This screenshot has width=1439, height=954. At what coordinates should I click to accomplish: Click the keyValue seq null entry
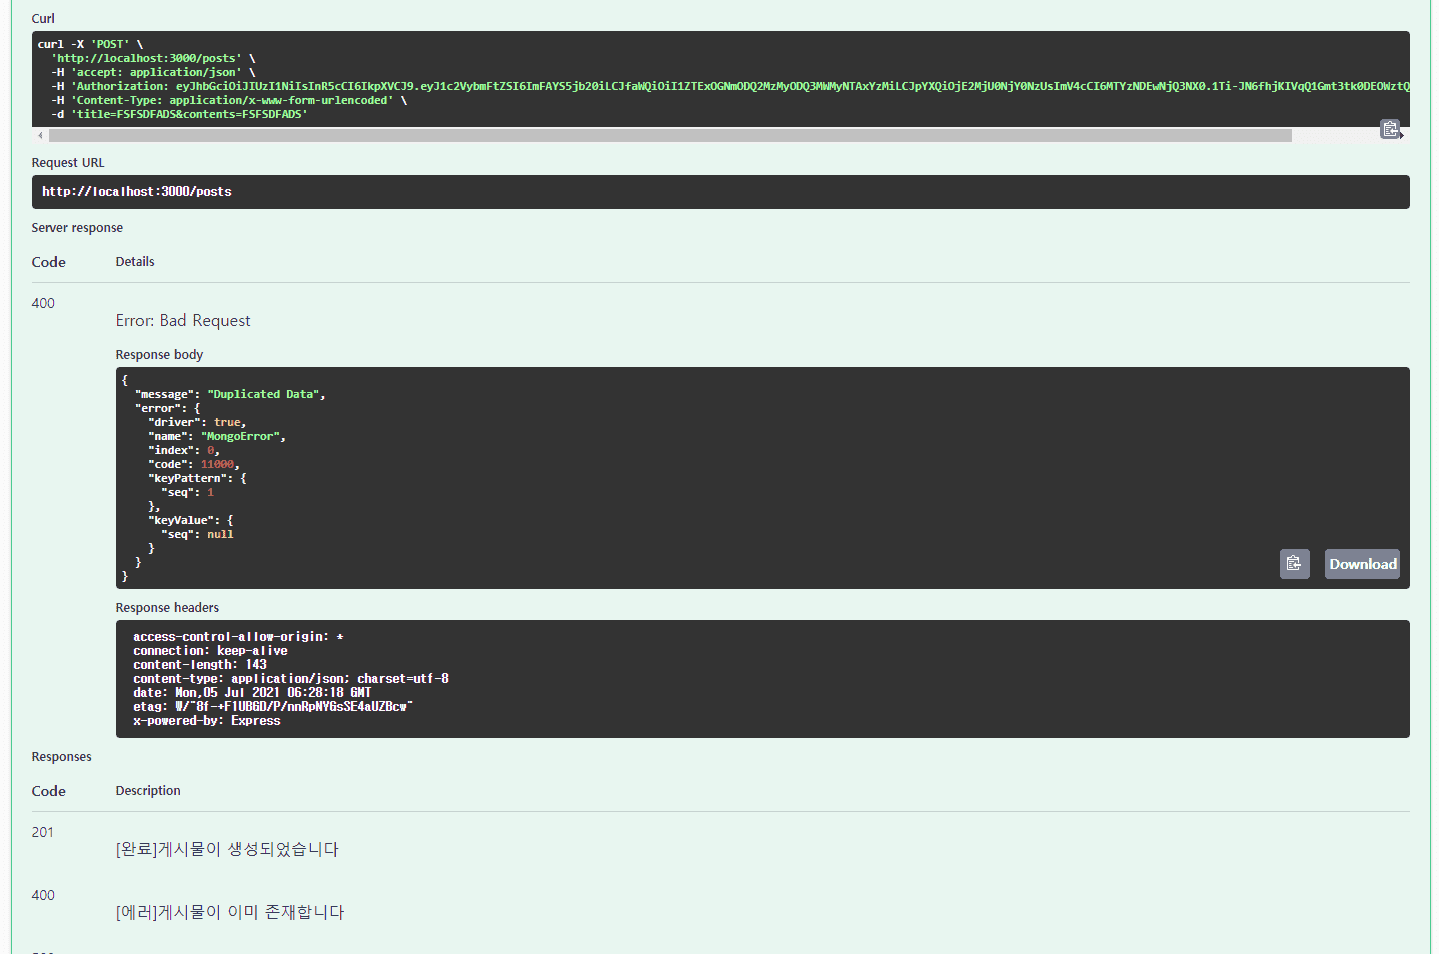click(198, 534)
